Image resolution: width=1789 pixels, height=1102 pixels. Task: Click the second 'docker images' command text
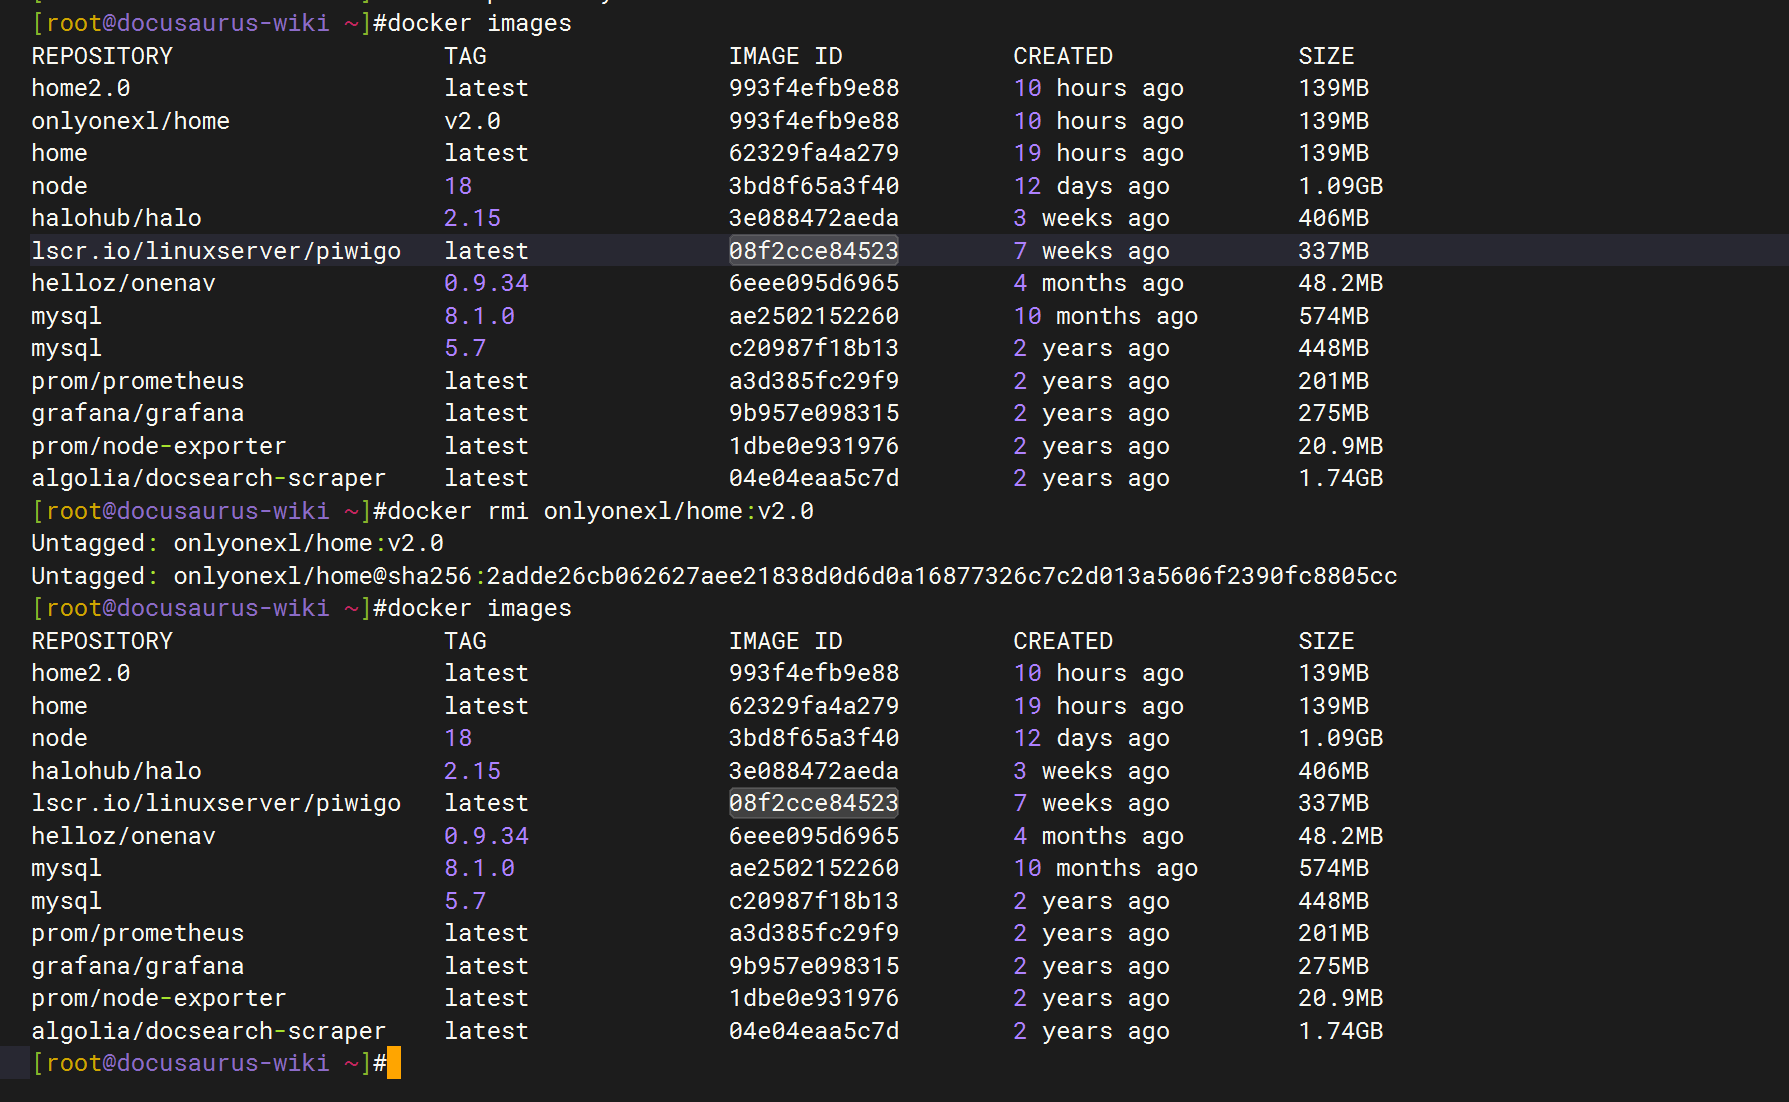point(480,608)
